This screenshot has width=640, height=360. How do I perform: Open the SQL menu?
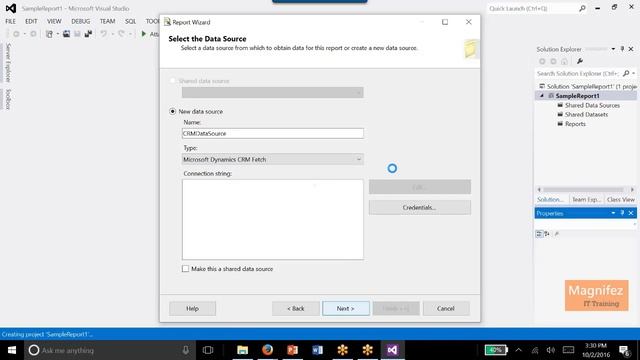(x=130, y=21)
